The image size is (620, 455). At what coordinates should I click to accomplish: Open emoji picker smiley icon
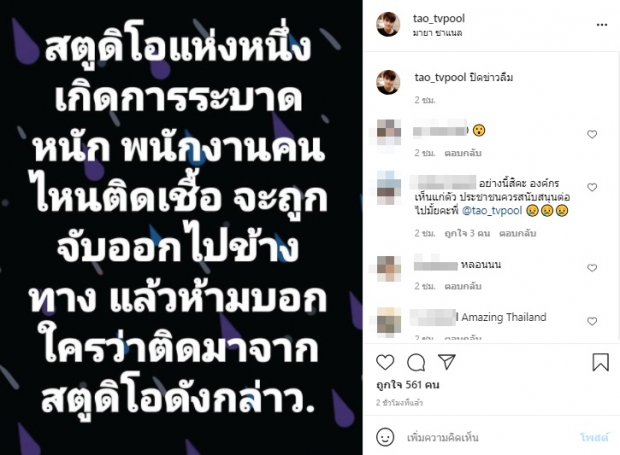(x=385, y=437)
